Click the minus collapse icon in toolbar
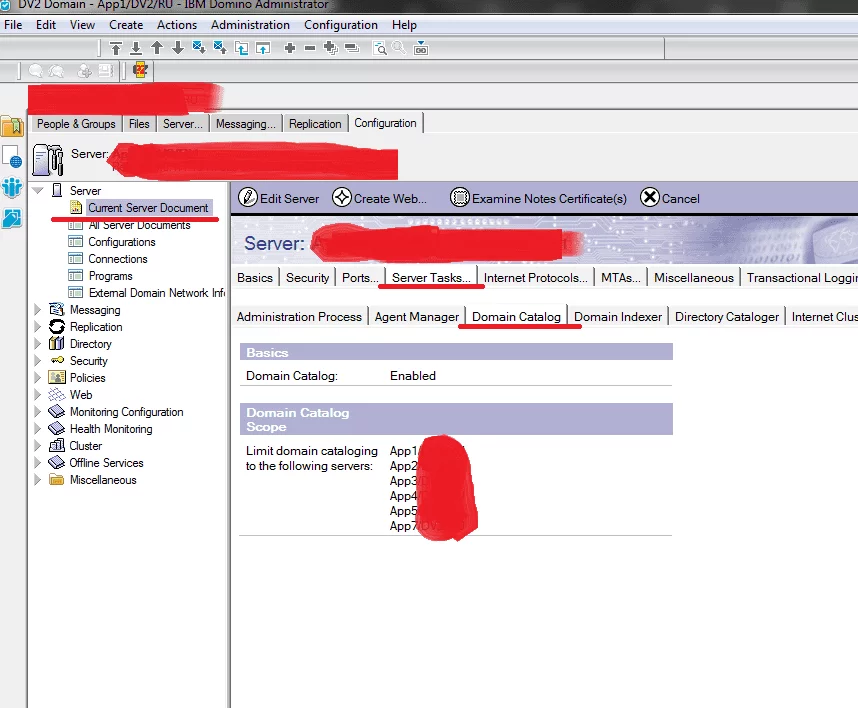The width and height of the screenshot is (858, 708). pos(310,48)
